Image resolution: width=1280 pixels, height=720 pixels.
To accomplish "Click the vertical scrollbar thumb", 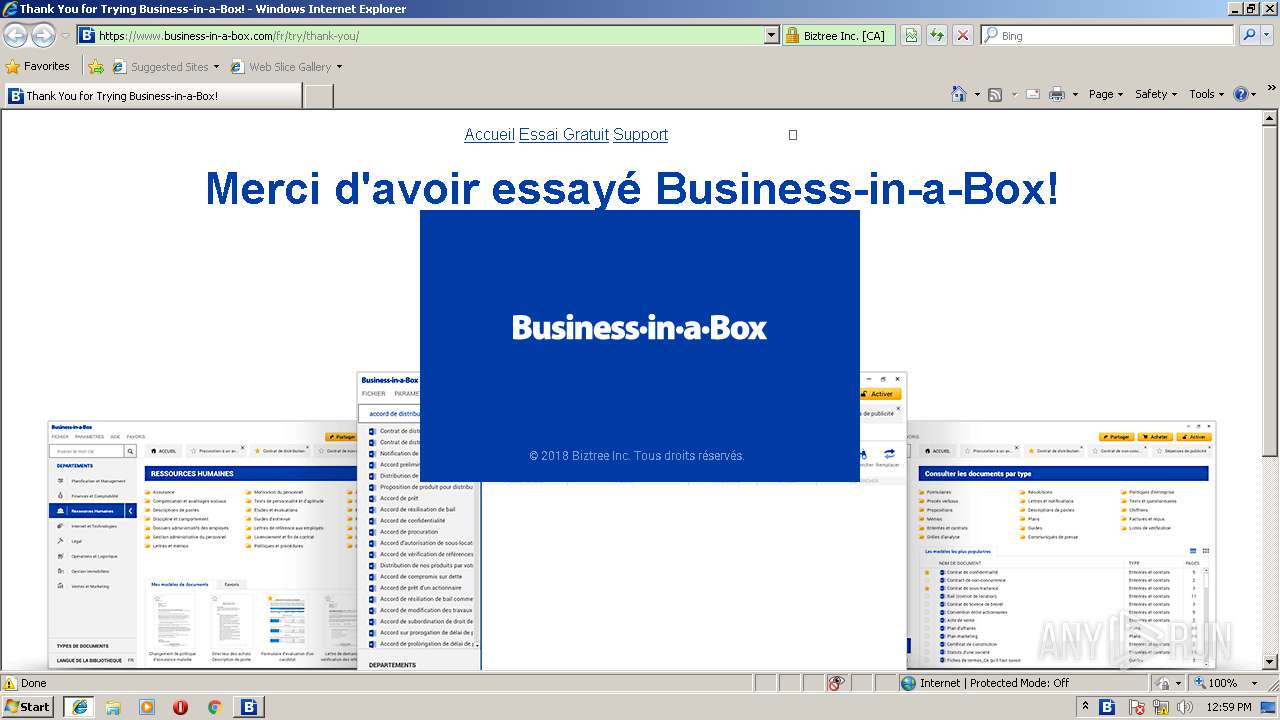I will click(x=1270, y=290).
